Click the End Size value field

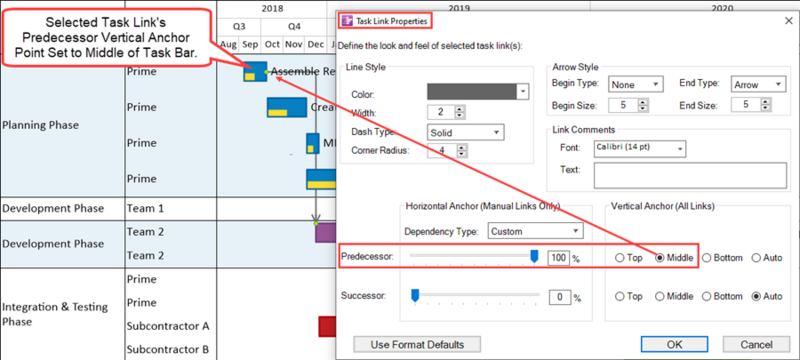(745, 105)
